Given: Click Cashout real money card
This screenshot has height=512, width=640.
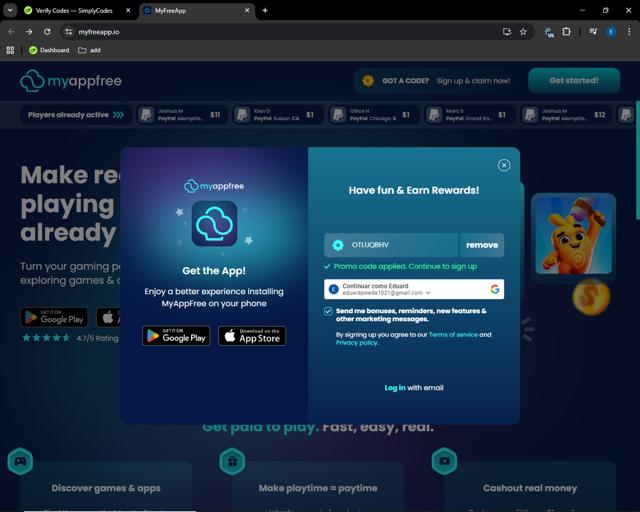Looking at the screenshot, I should tap(530, 487).
